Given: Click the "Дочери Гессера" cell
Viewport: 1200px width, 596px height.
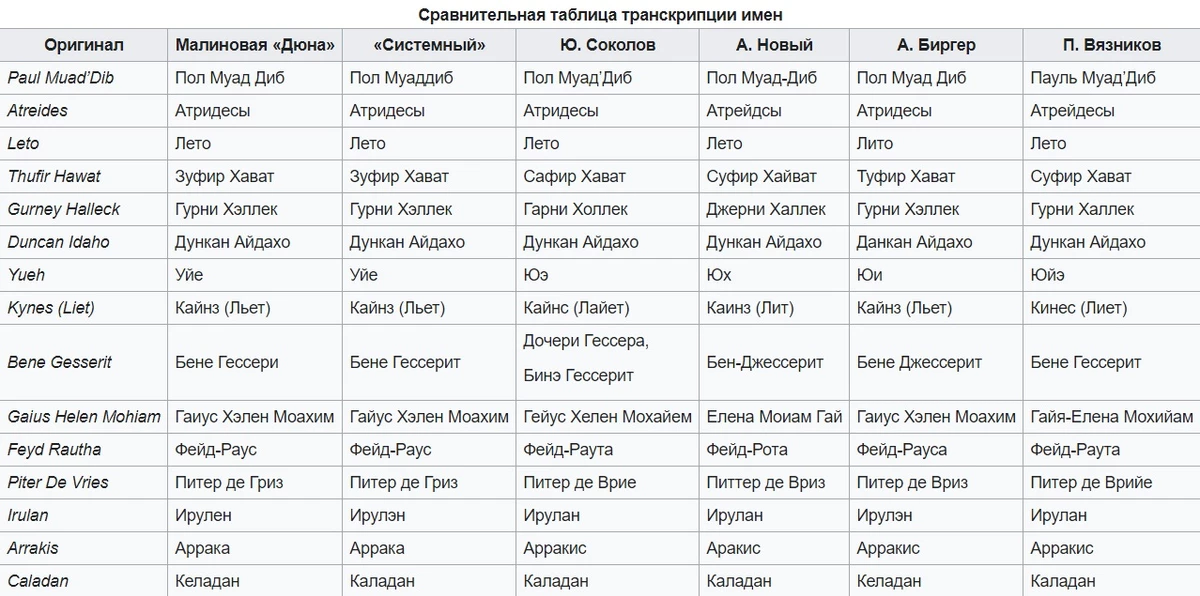Looking at the screenshot, I should [586, 342].
